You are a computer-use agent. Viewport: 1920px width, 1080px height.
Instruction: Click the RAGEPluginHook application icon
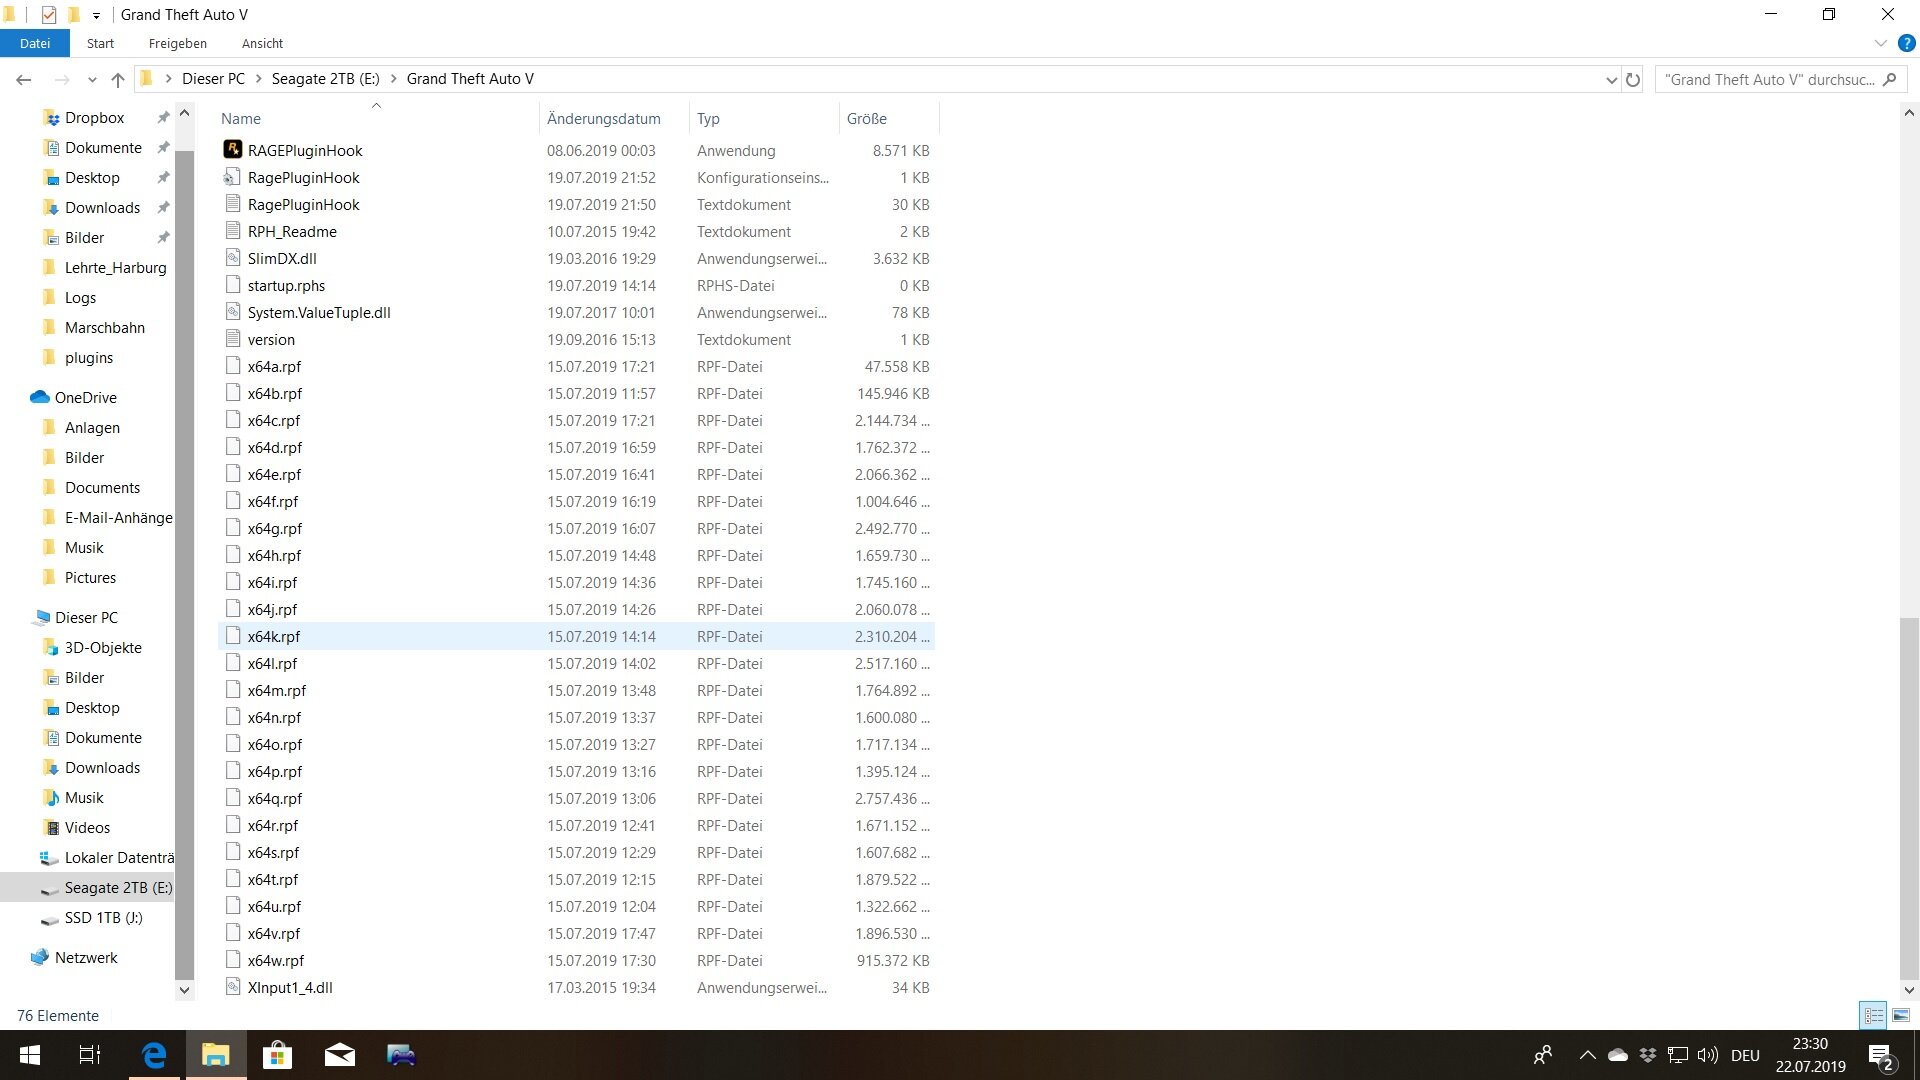tap(233, 150)
